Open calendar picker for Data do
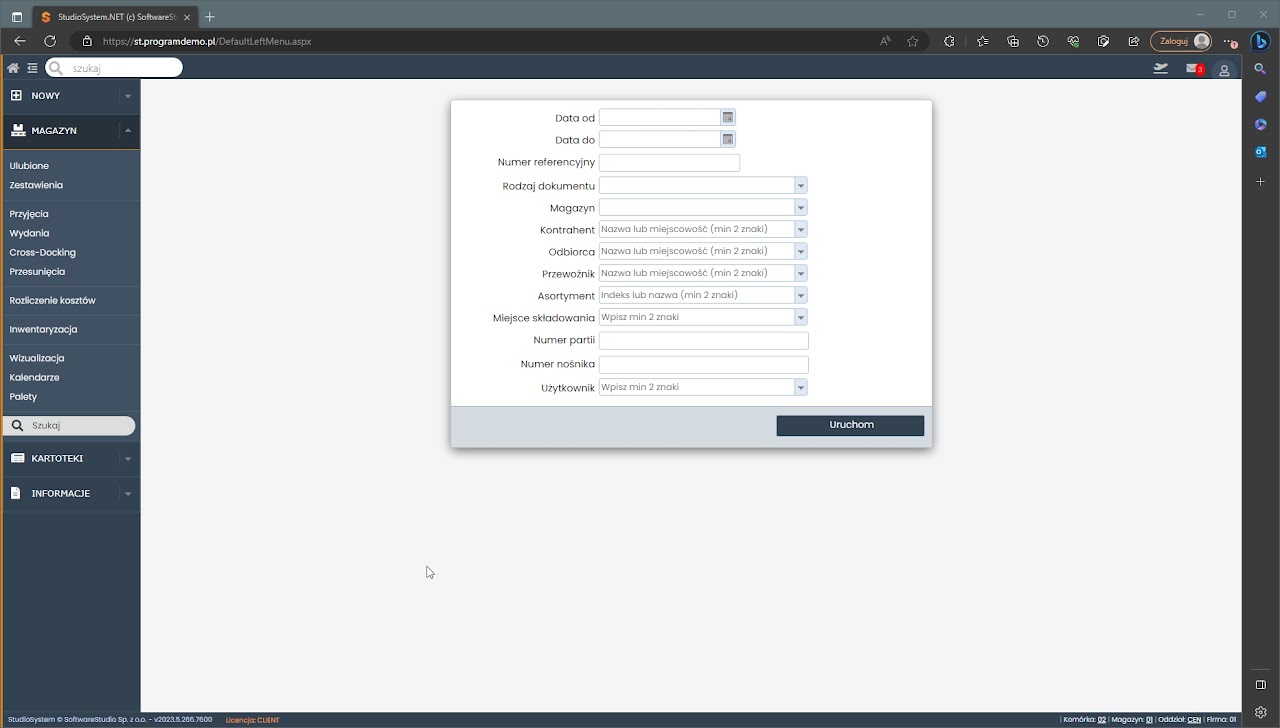 point(728,140)
